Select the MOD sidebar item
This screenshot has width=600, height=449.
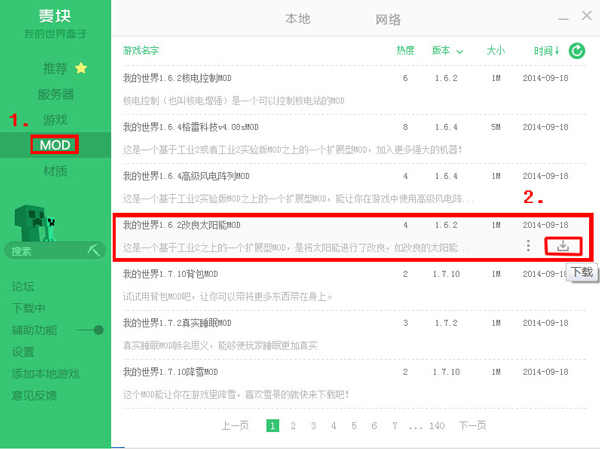pyautogui.click(x=55, y=145)
